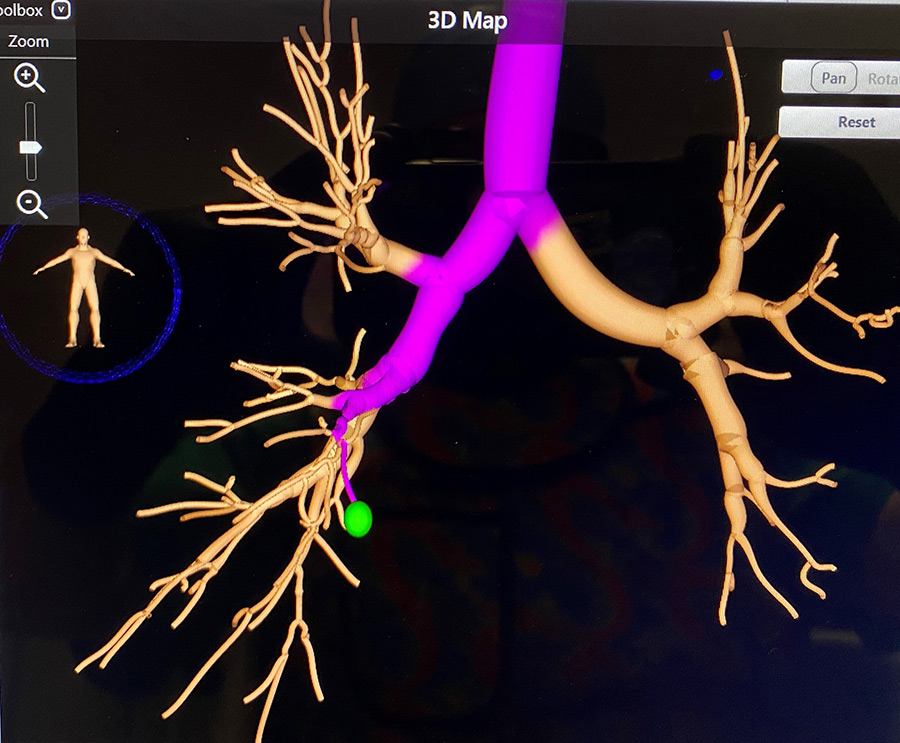
Task: Click the 3D Map title tab
Action: 466,21
